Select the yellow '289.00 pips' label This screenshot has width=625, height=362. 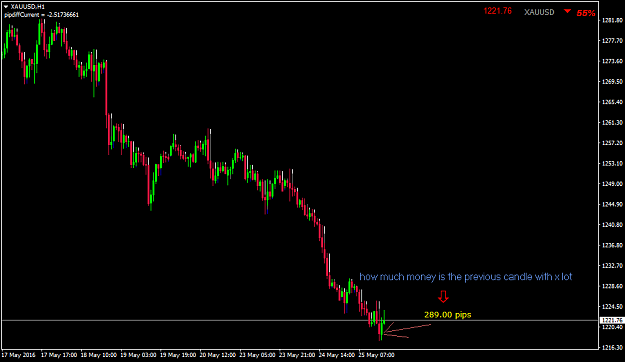(x=448, y=315)
